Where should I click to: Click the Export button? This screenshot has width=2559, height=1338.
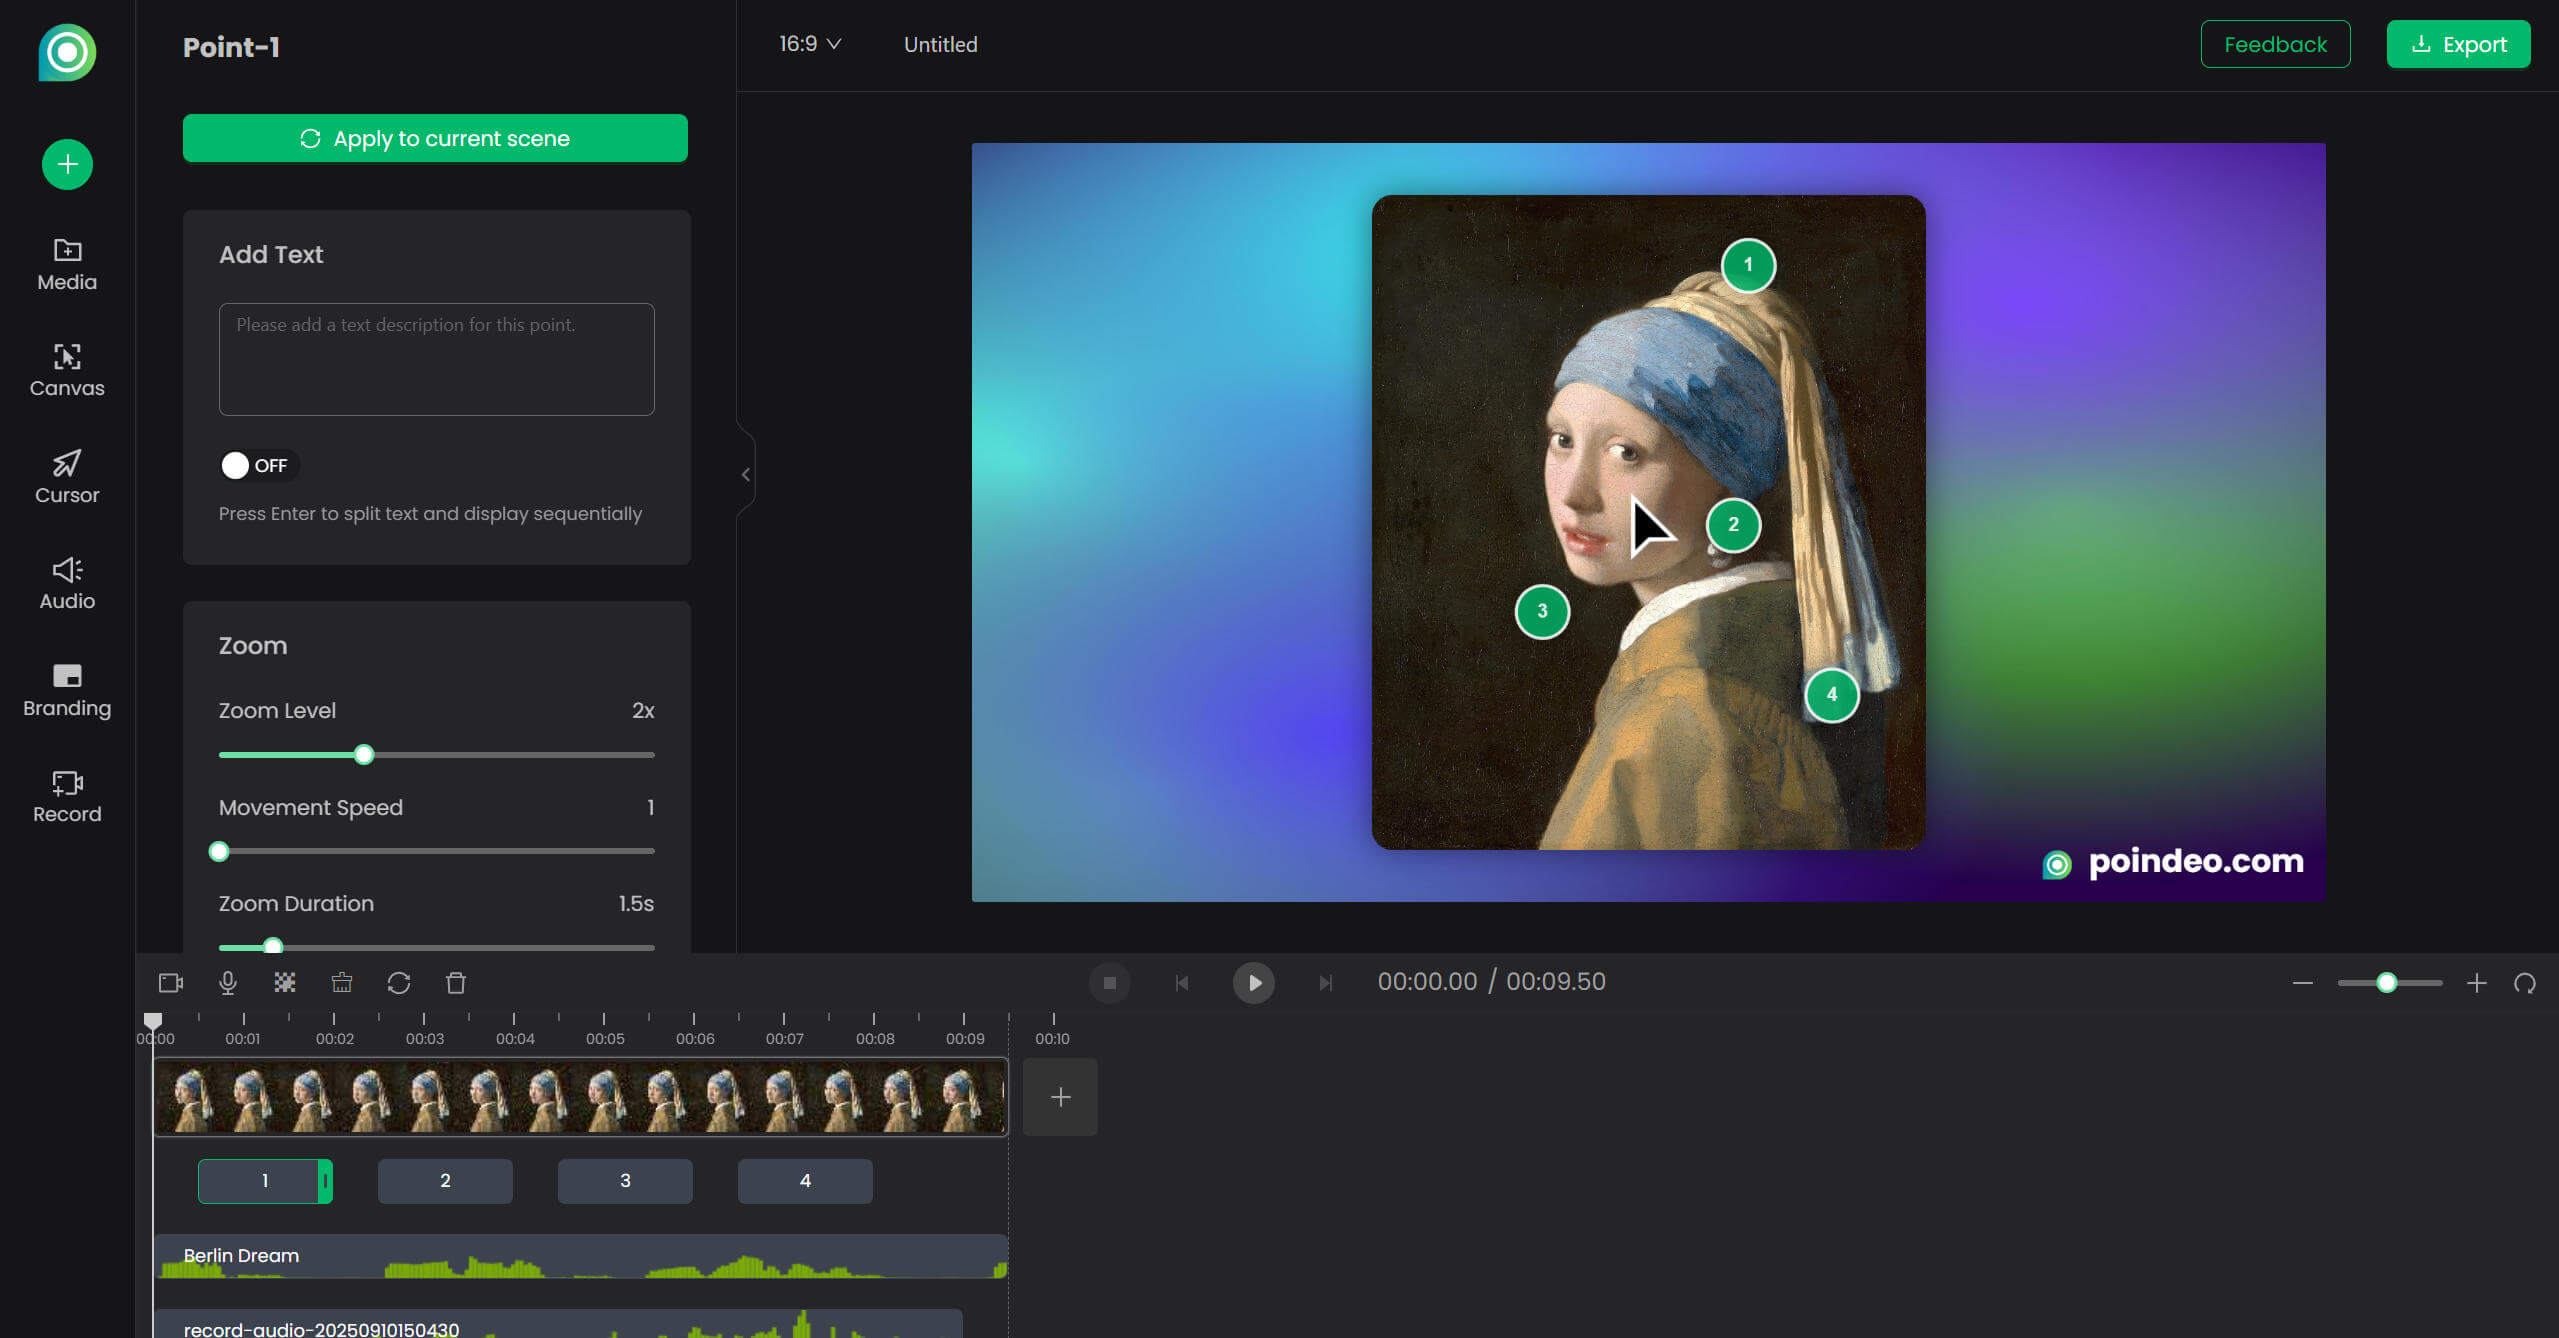tap(2458, 44)
